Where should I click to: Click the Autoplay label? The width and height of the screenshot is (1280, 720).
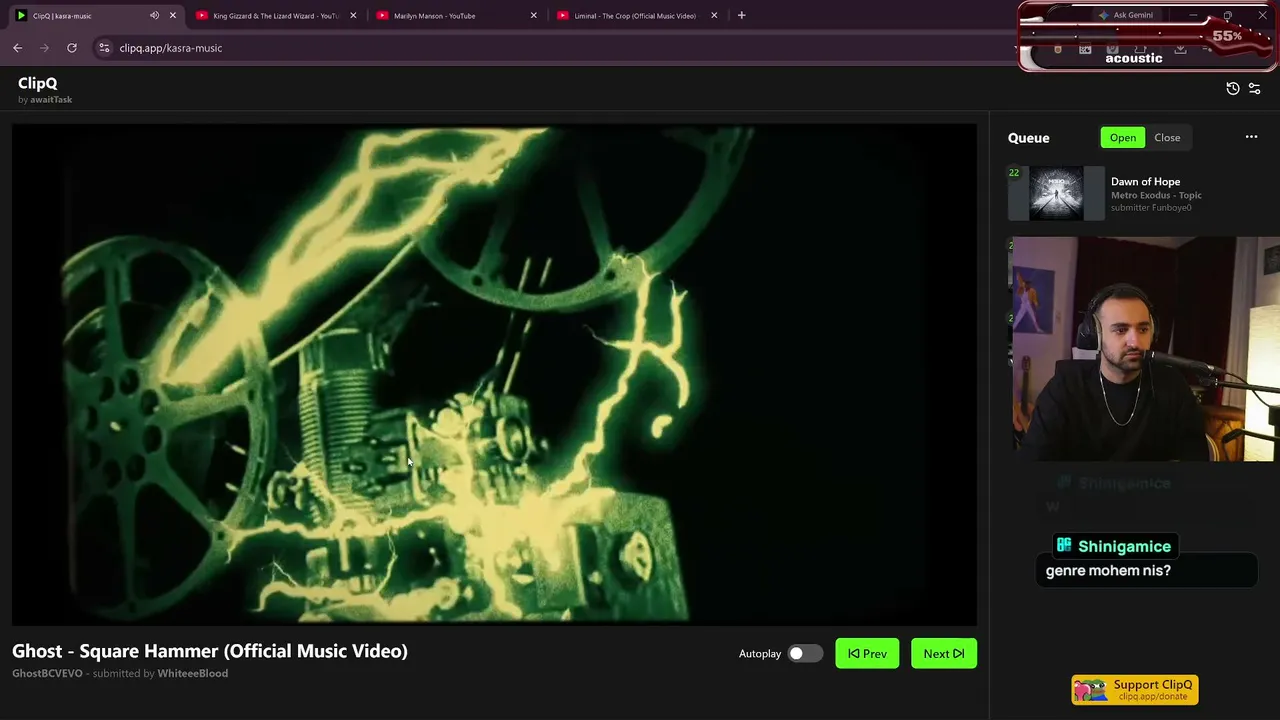pyautogui.click(x=760, y=654)
